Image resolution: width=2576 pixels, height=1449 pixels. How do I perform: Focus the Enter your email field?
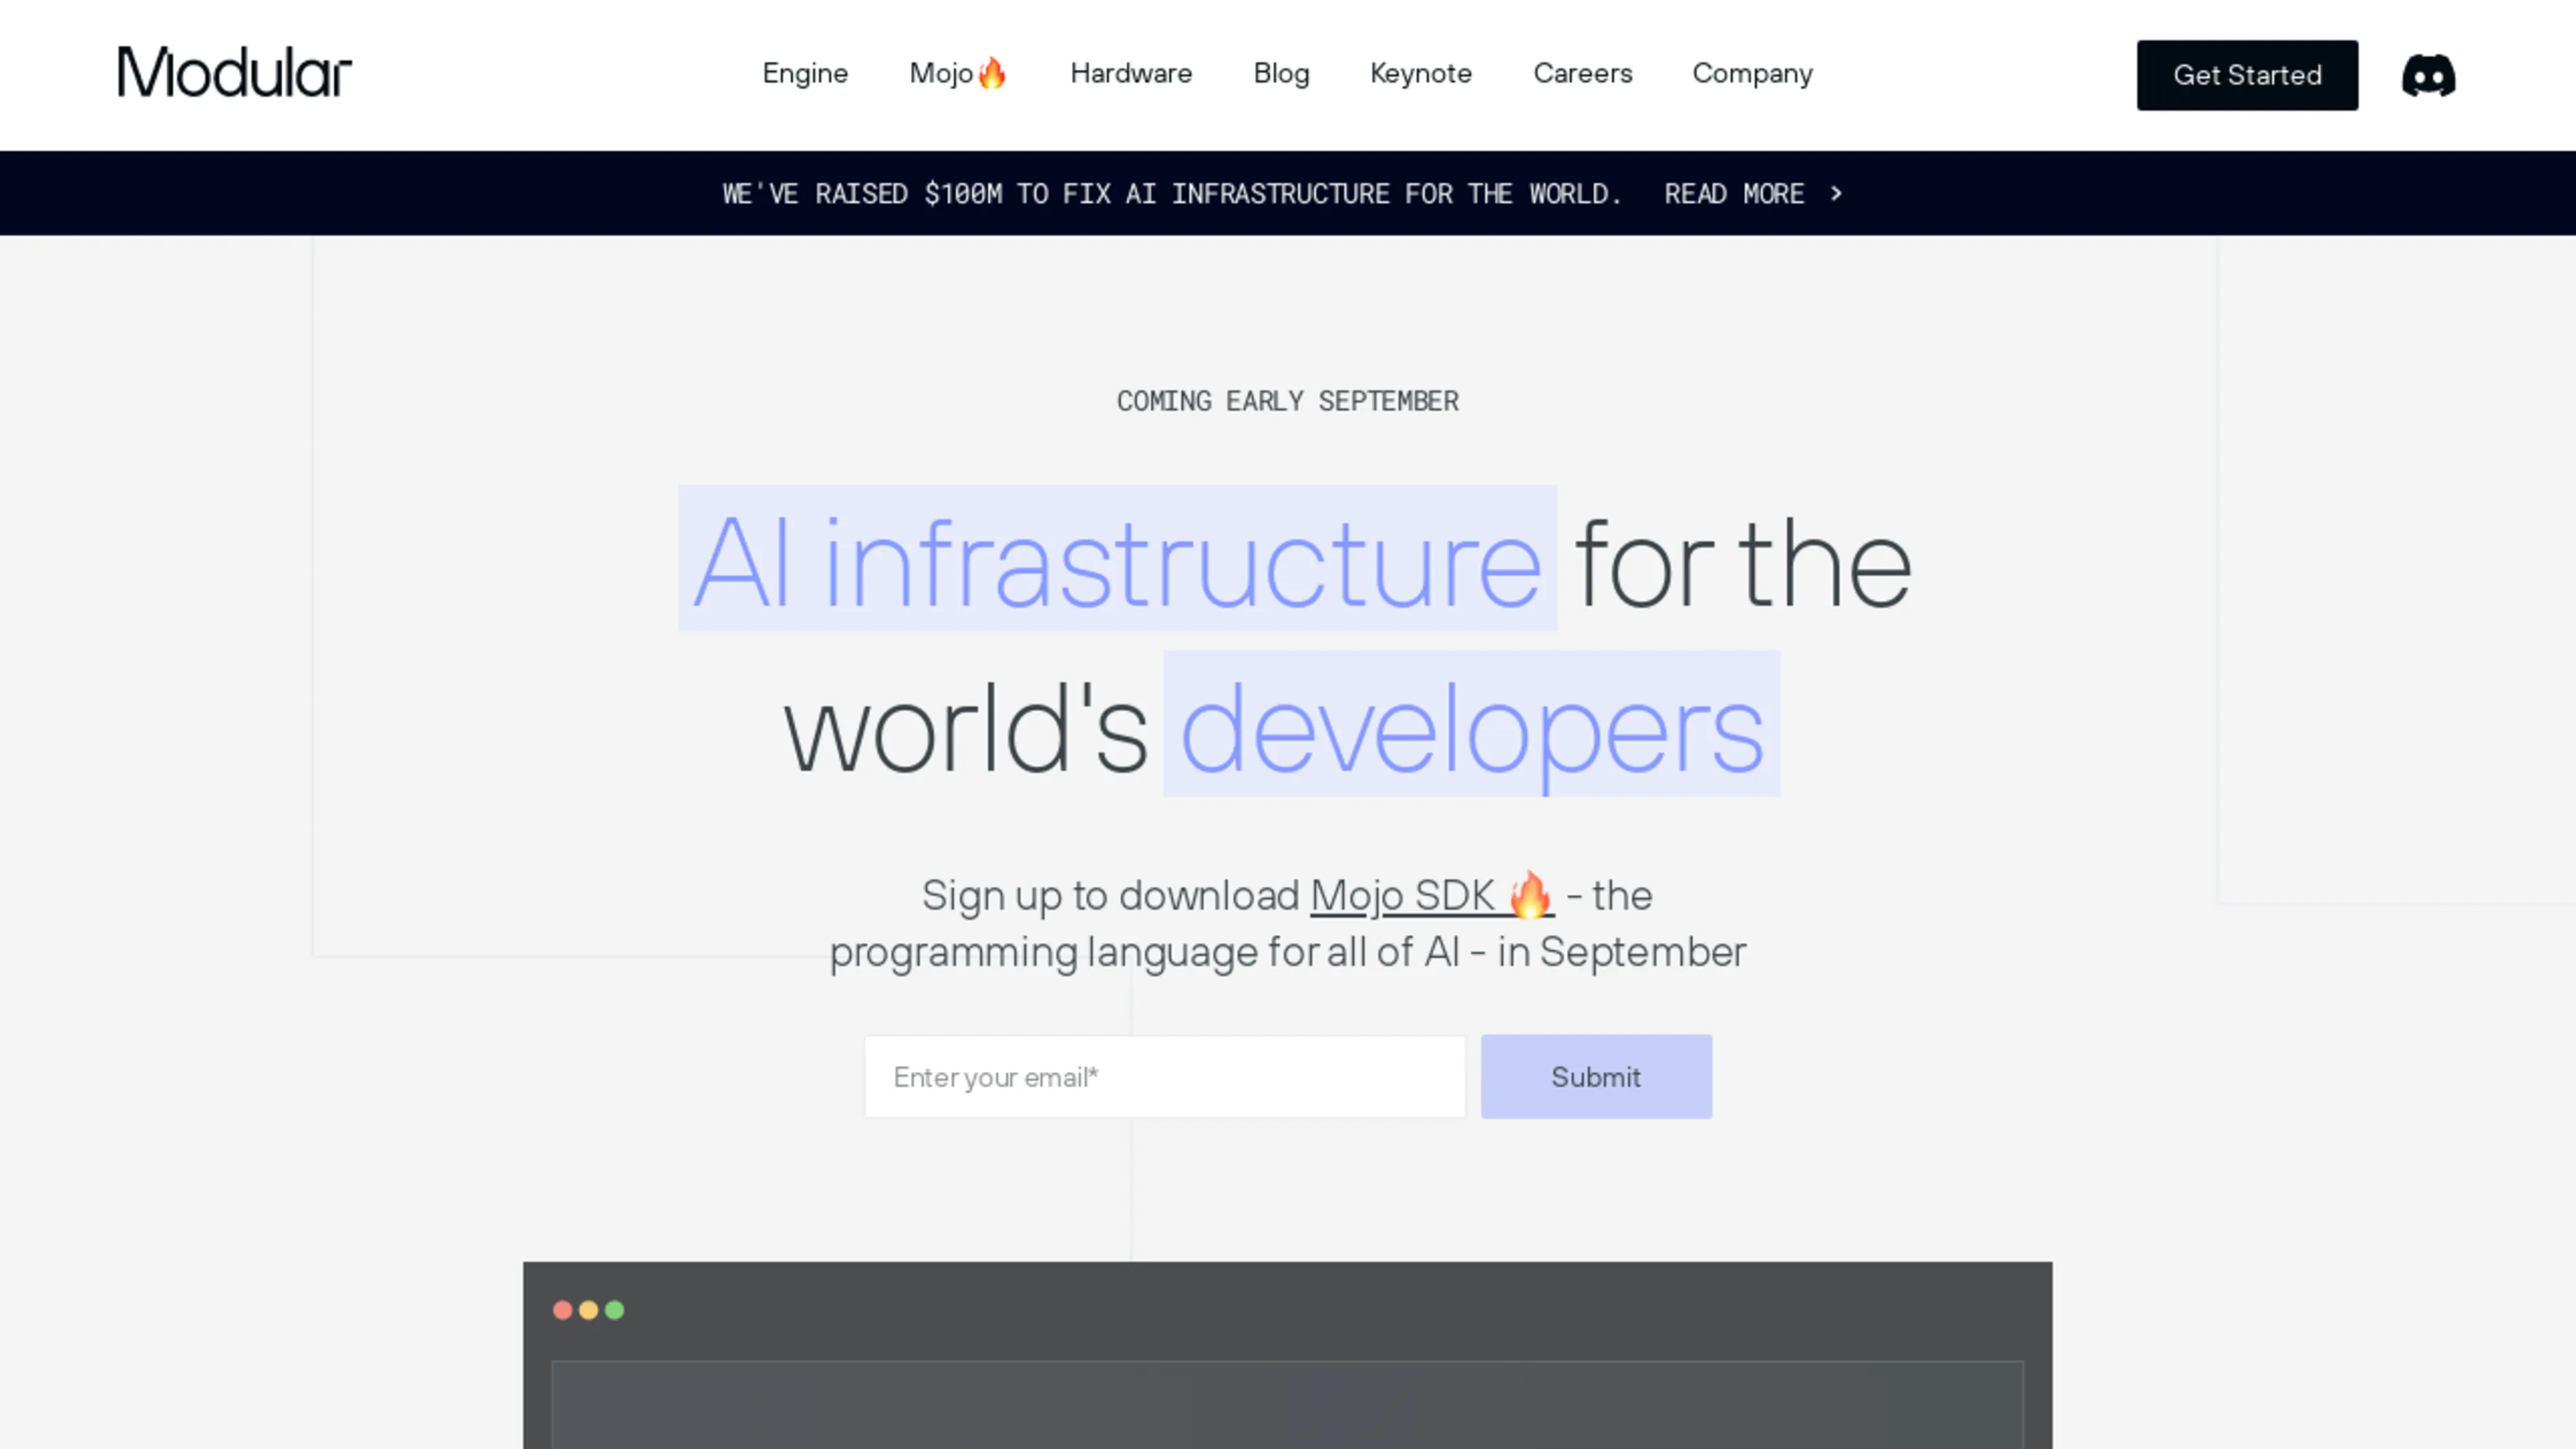(x=1165, y=1076)
